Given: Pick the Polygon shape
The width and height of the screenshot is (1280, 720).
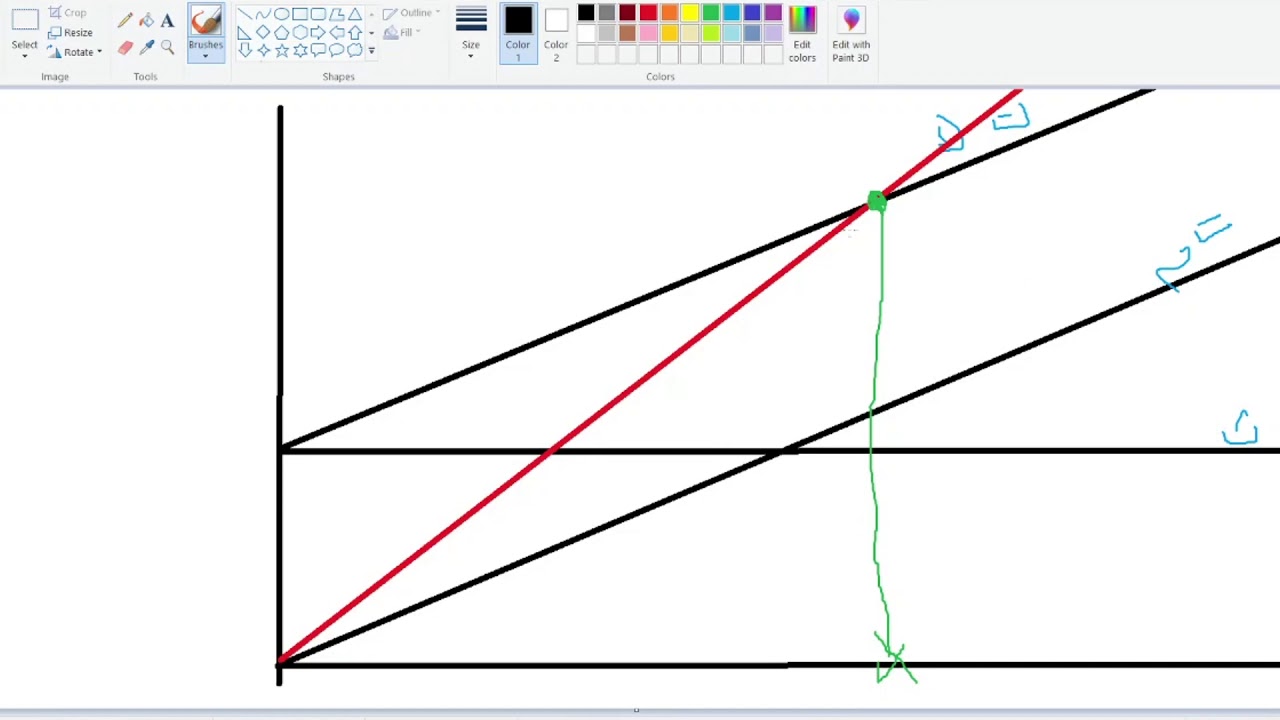Looking at the screenshot, I should point(337,14).
